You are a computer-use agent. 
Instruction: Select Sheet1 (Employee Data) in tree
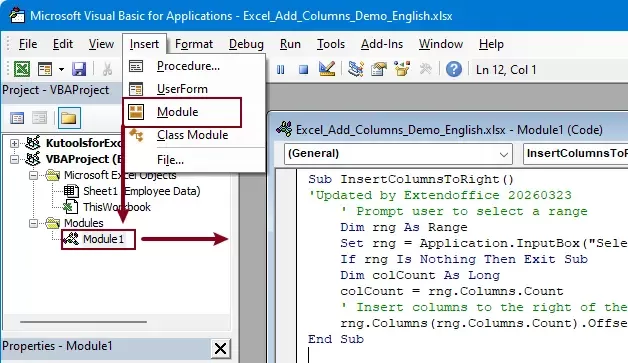tap(141, 191)
